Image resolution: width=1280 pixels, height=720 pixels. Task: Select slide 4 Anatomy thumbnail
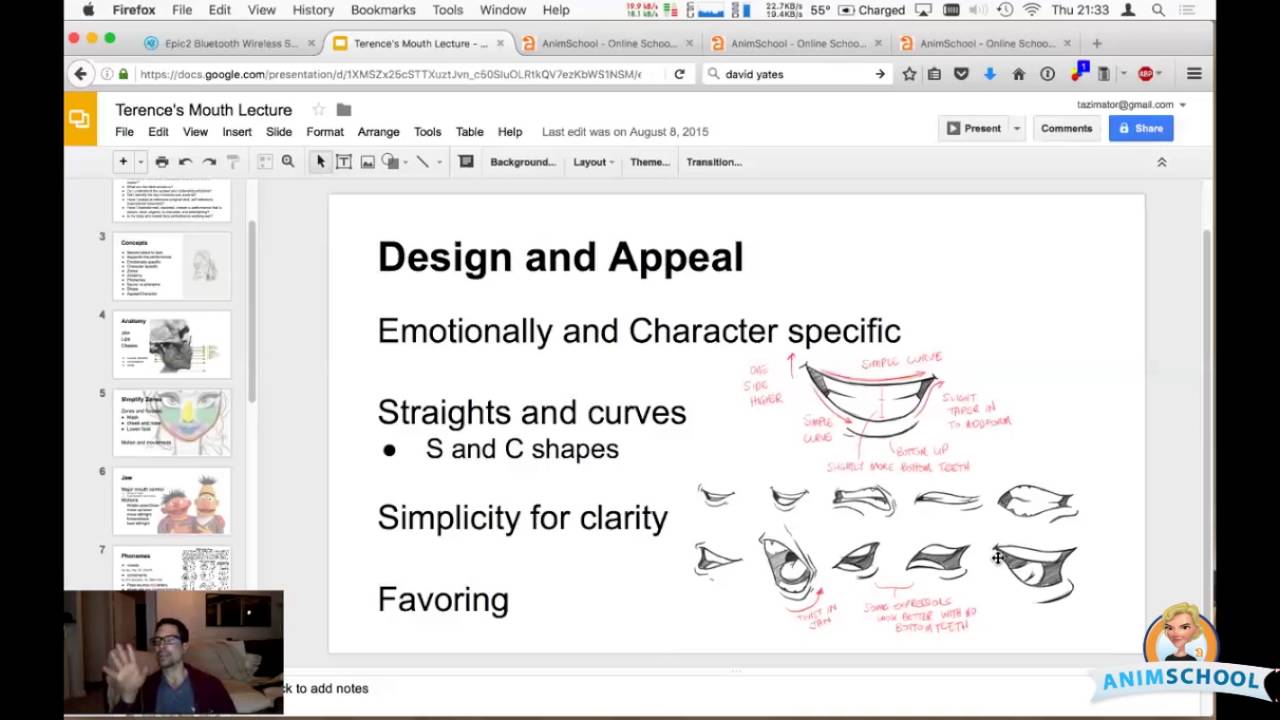pyautogui.click(x=172, y=344)
